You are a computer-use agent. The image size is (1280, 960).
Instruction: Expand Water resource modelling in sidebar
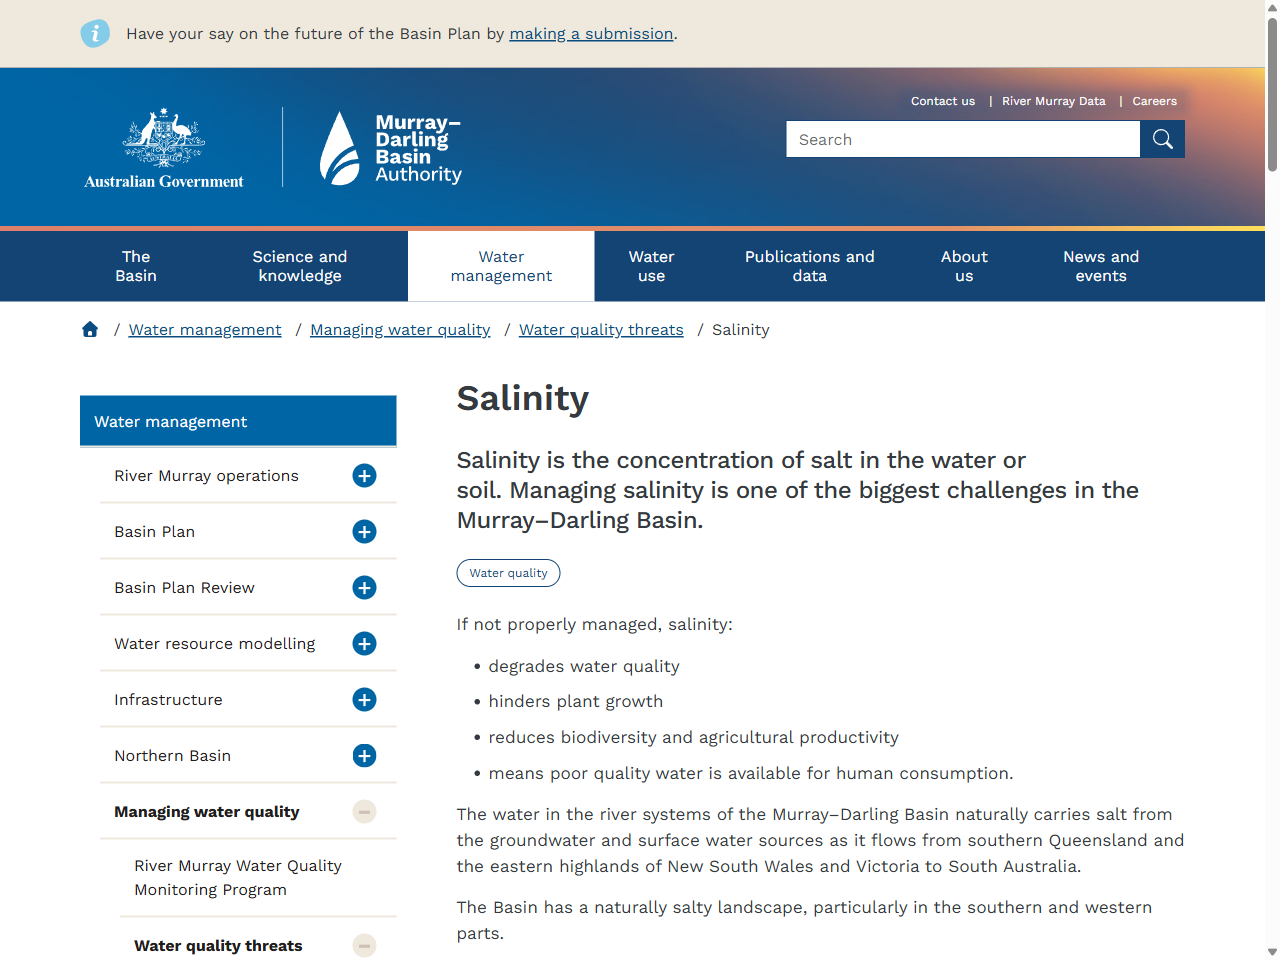364,643
